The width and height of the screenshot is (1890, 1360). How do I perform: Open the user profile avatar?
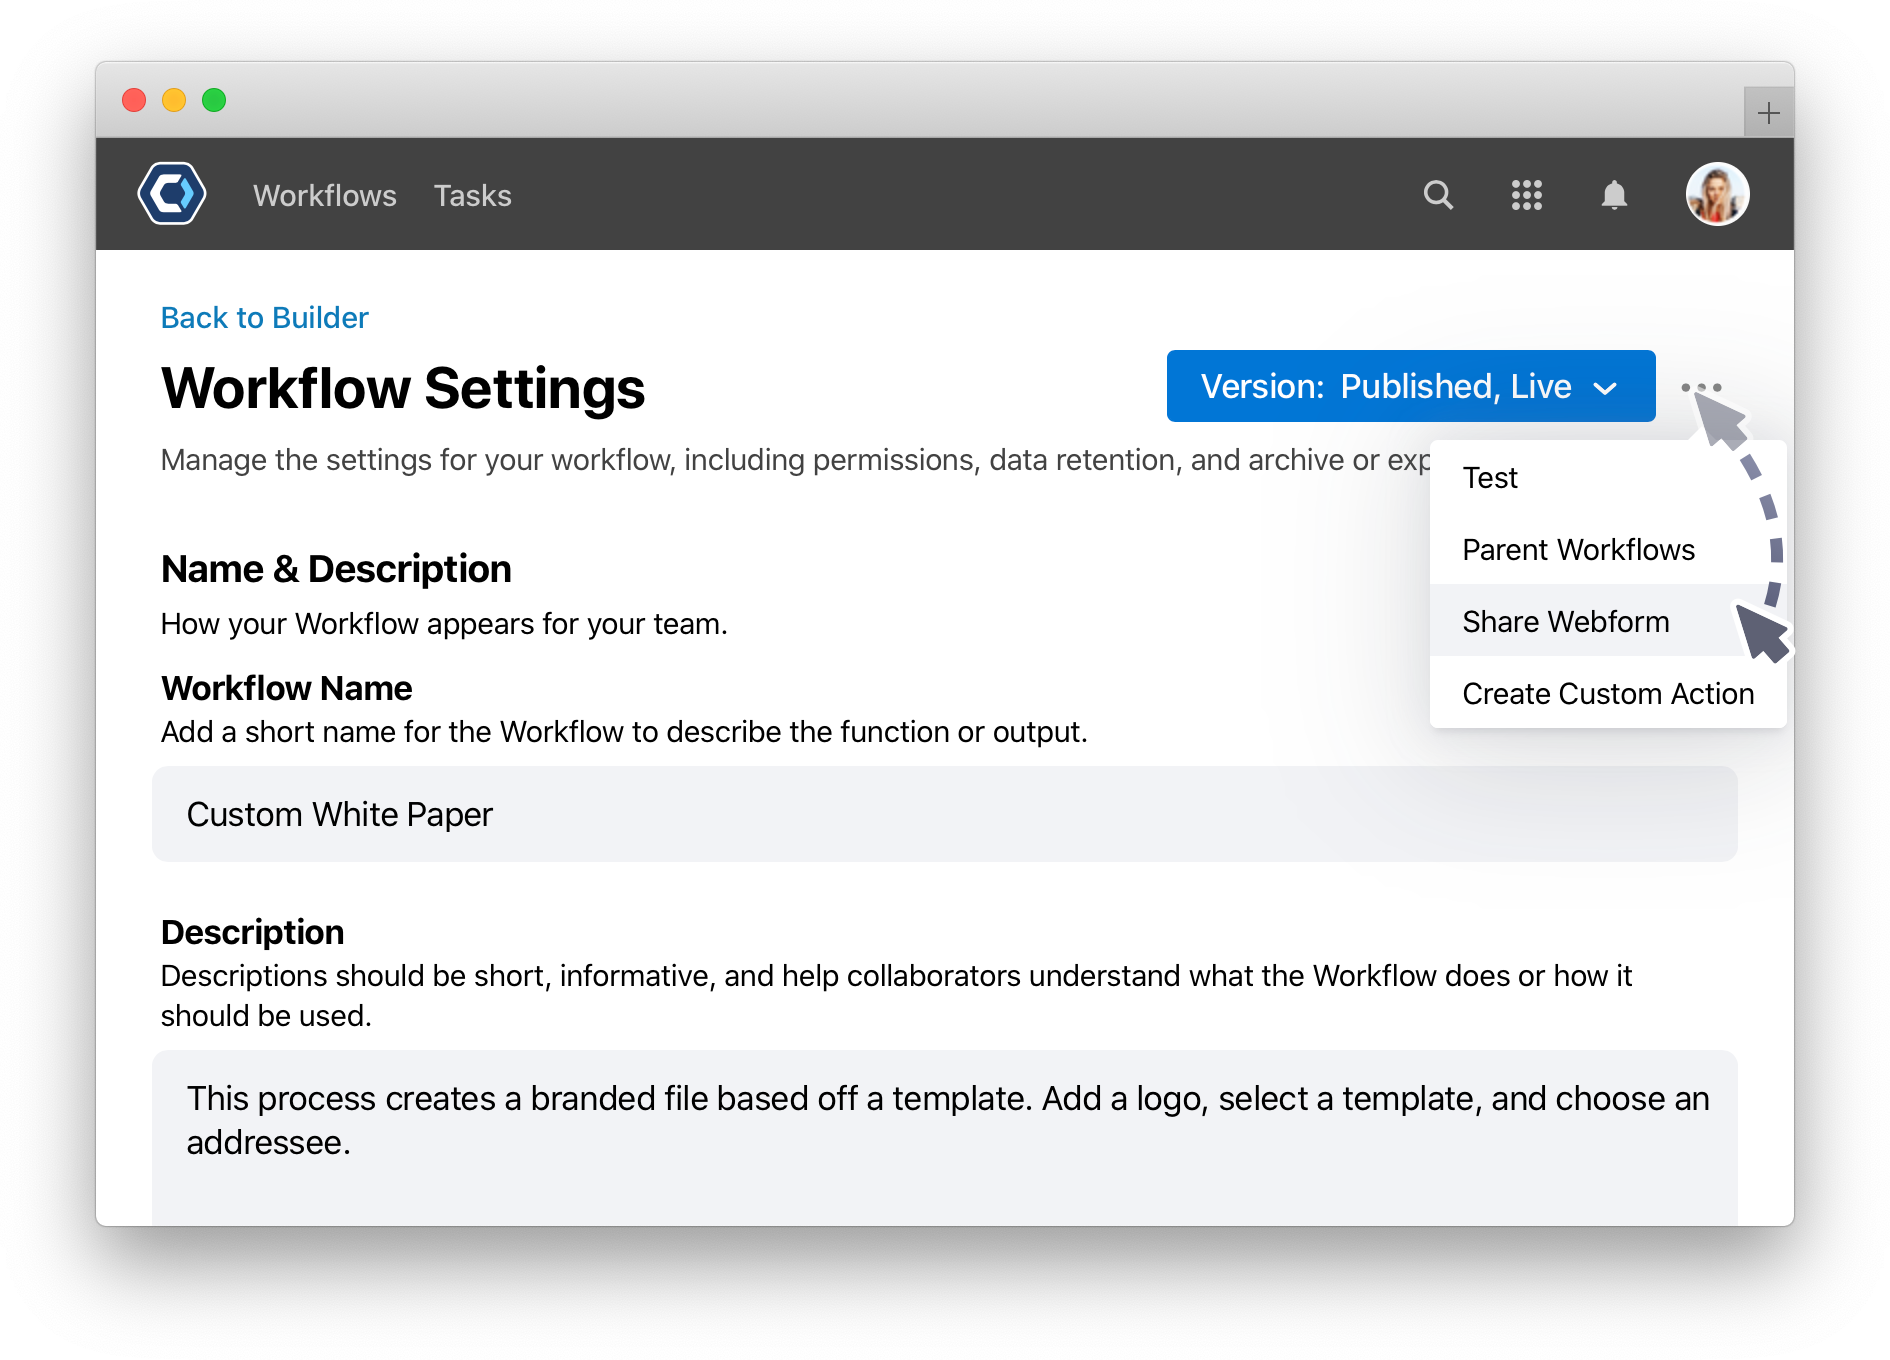tap(1717, 194)
